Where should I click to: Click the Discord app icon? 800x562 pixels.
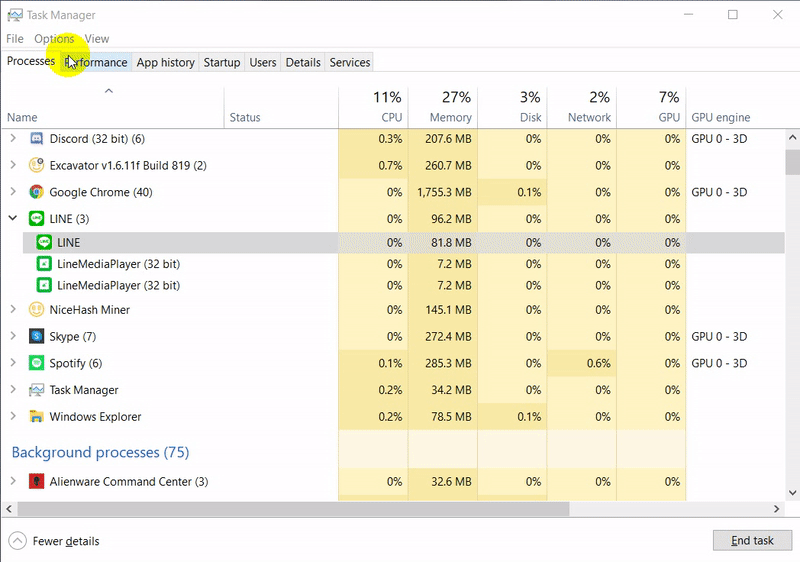(37, 139)
